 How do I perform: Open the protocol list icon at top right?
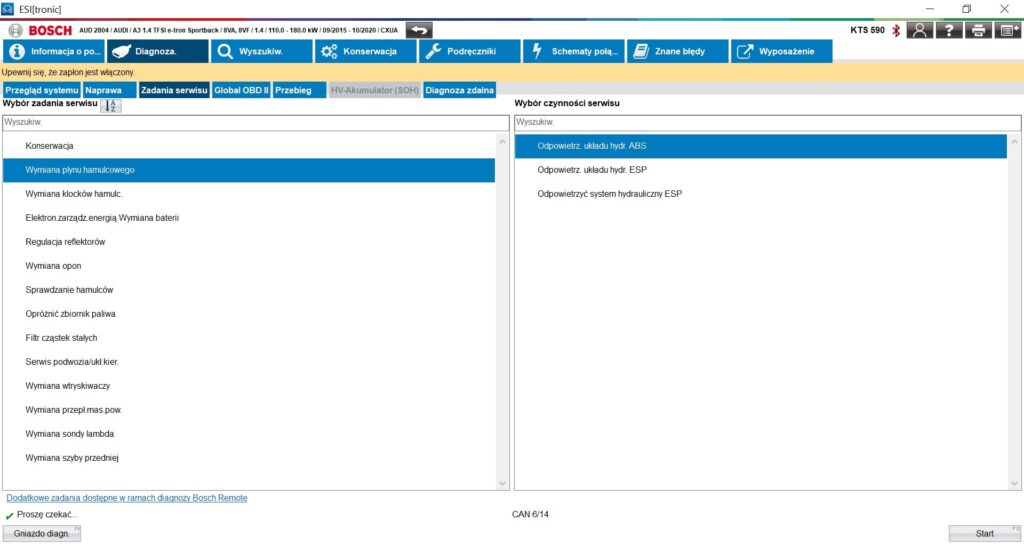coord(1007,30)
